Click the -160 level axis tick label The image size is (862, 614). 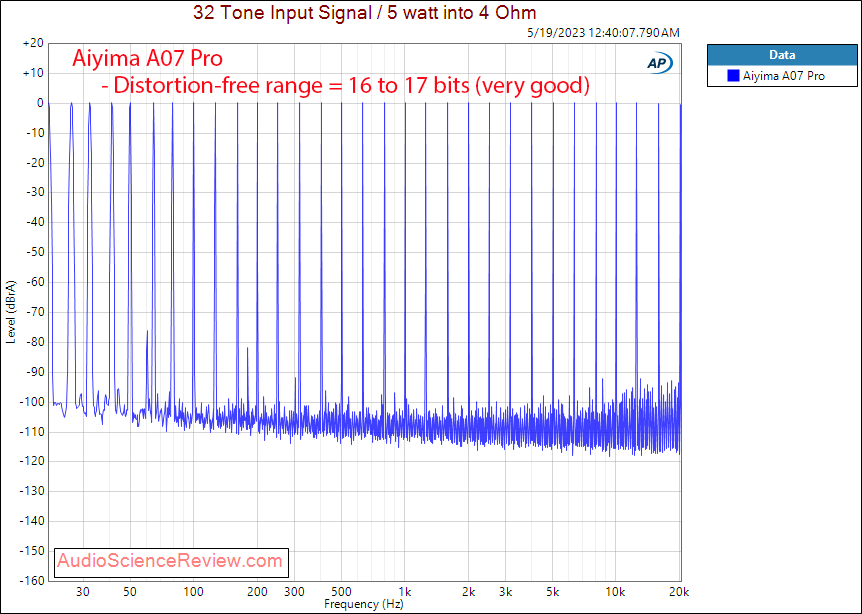coord(31,580)
